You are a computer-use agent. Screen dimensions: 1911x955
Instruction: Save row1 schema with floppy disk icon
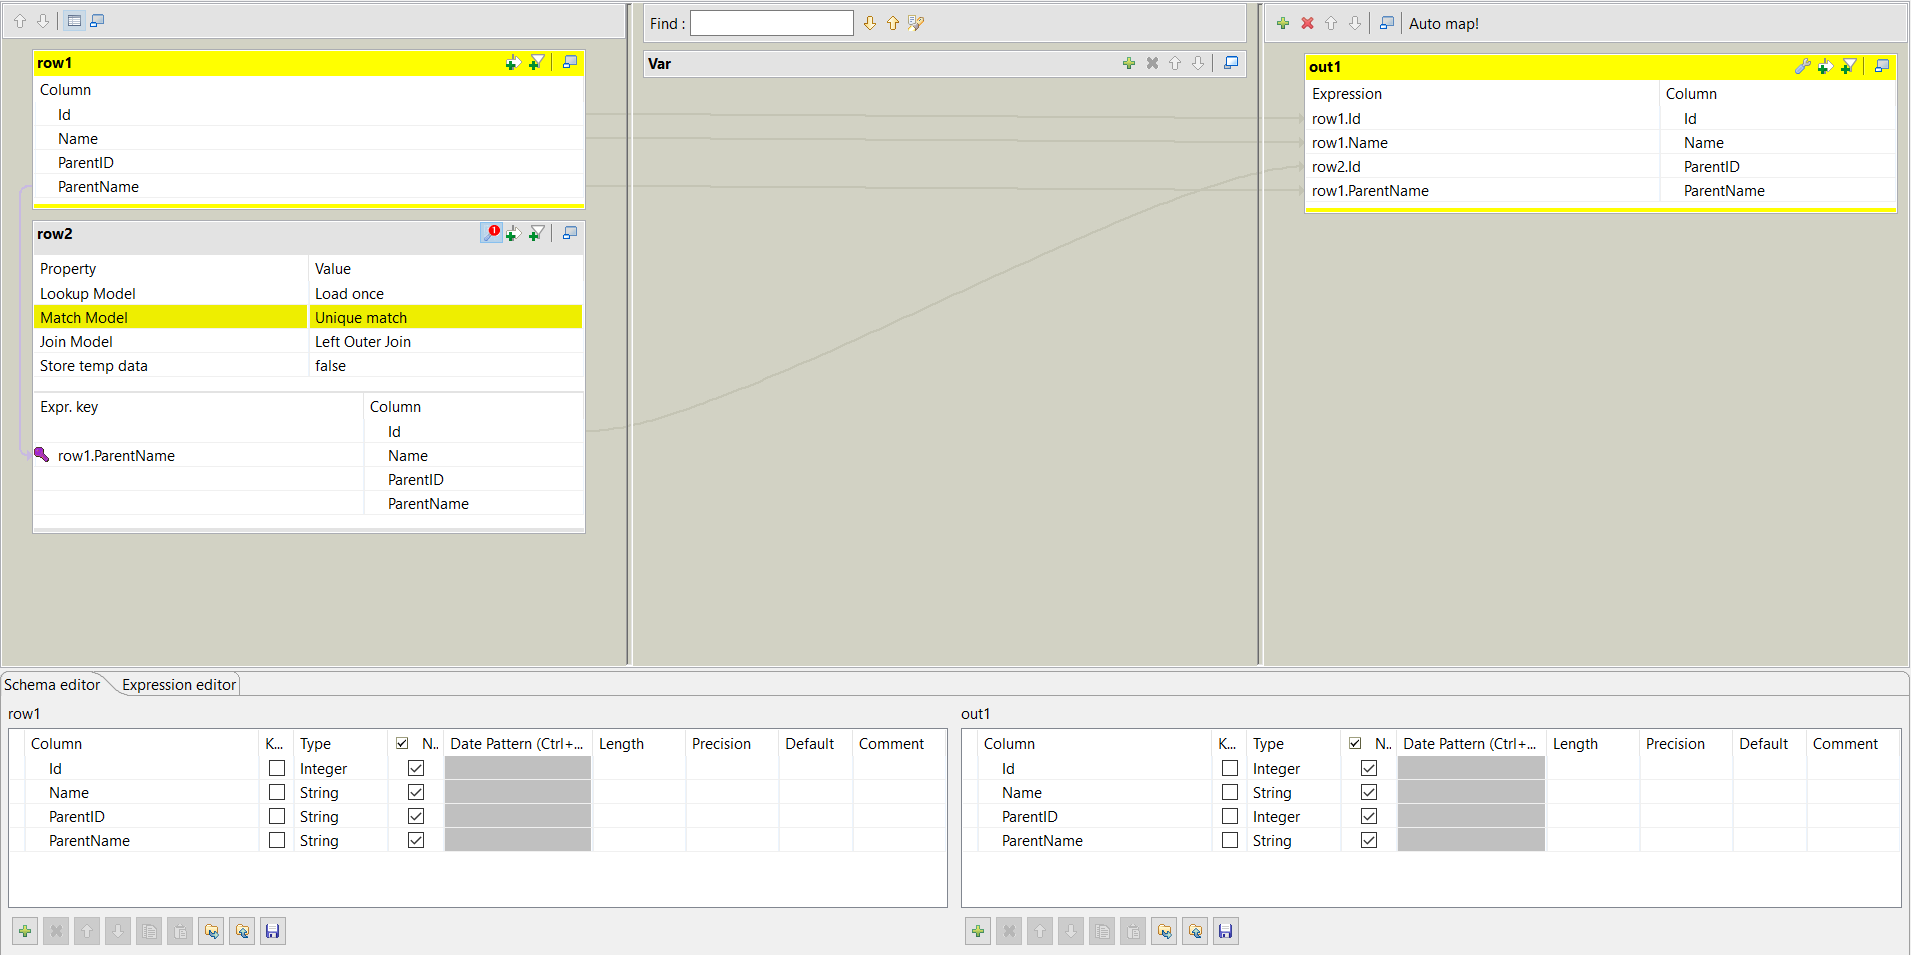(272, 931)
